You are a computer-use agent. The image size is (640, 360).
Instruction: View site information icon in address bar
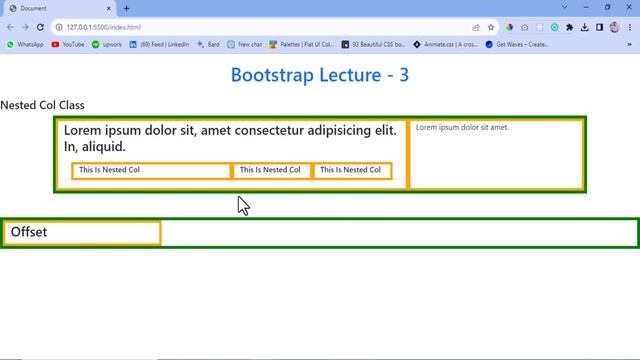point(59,27)
